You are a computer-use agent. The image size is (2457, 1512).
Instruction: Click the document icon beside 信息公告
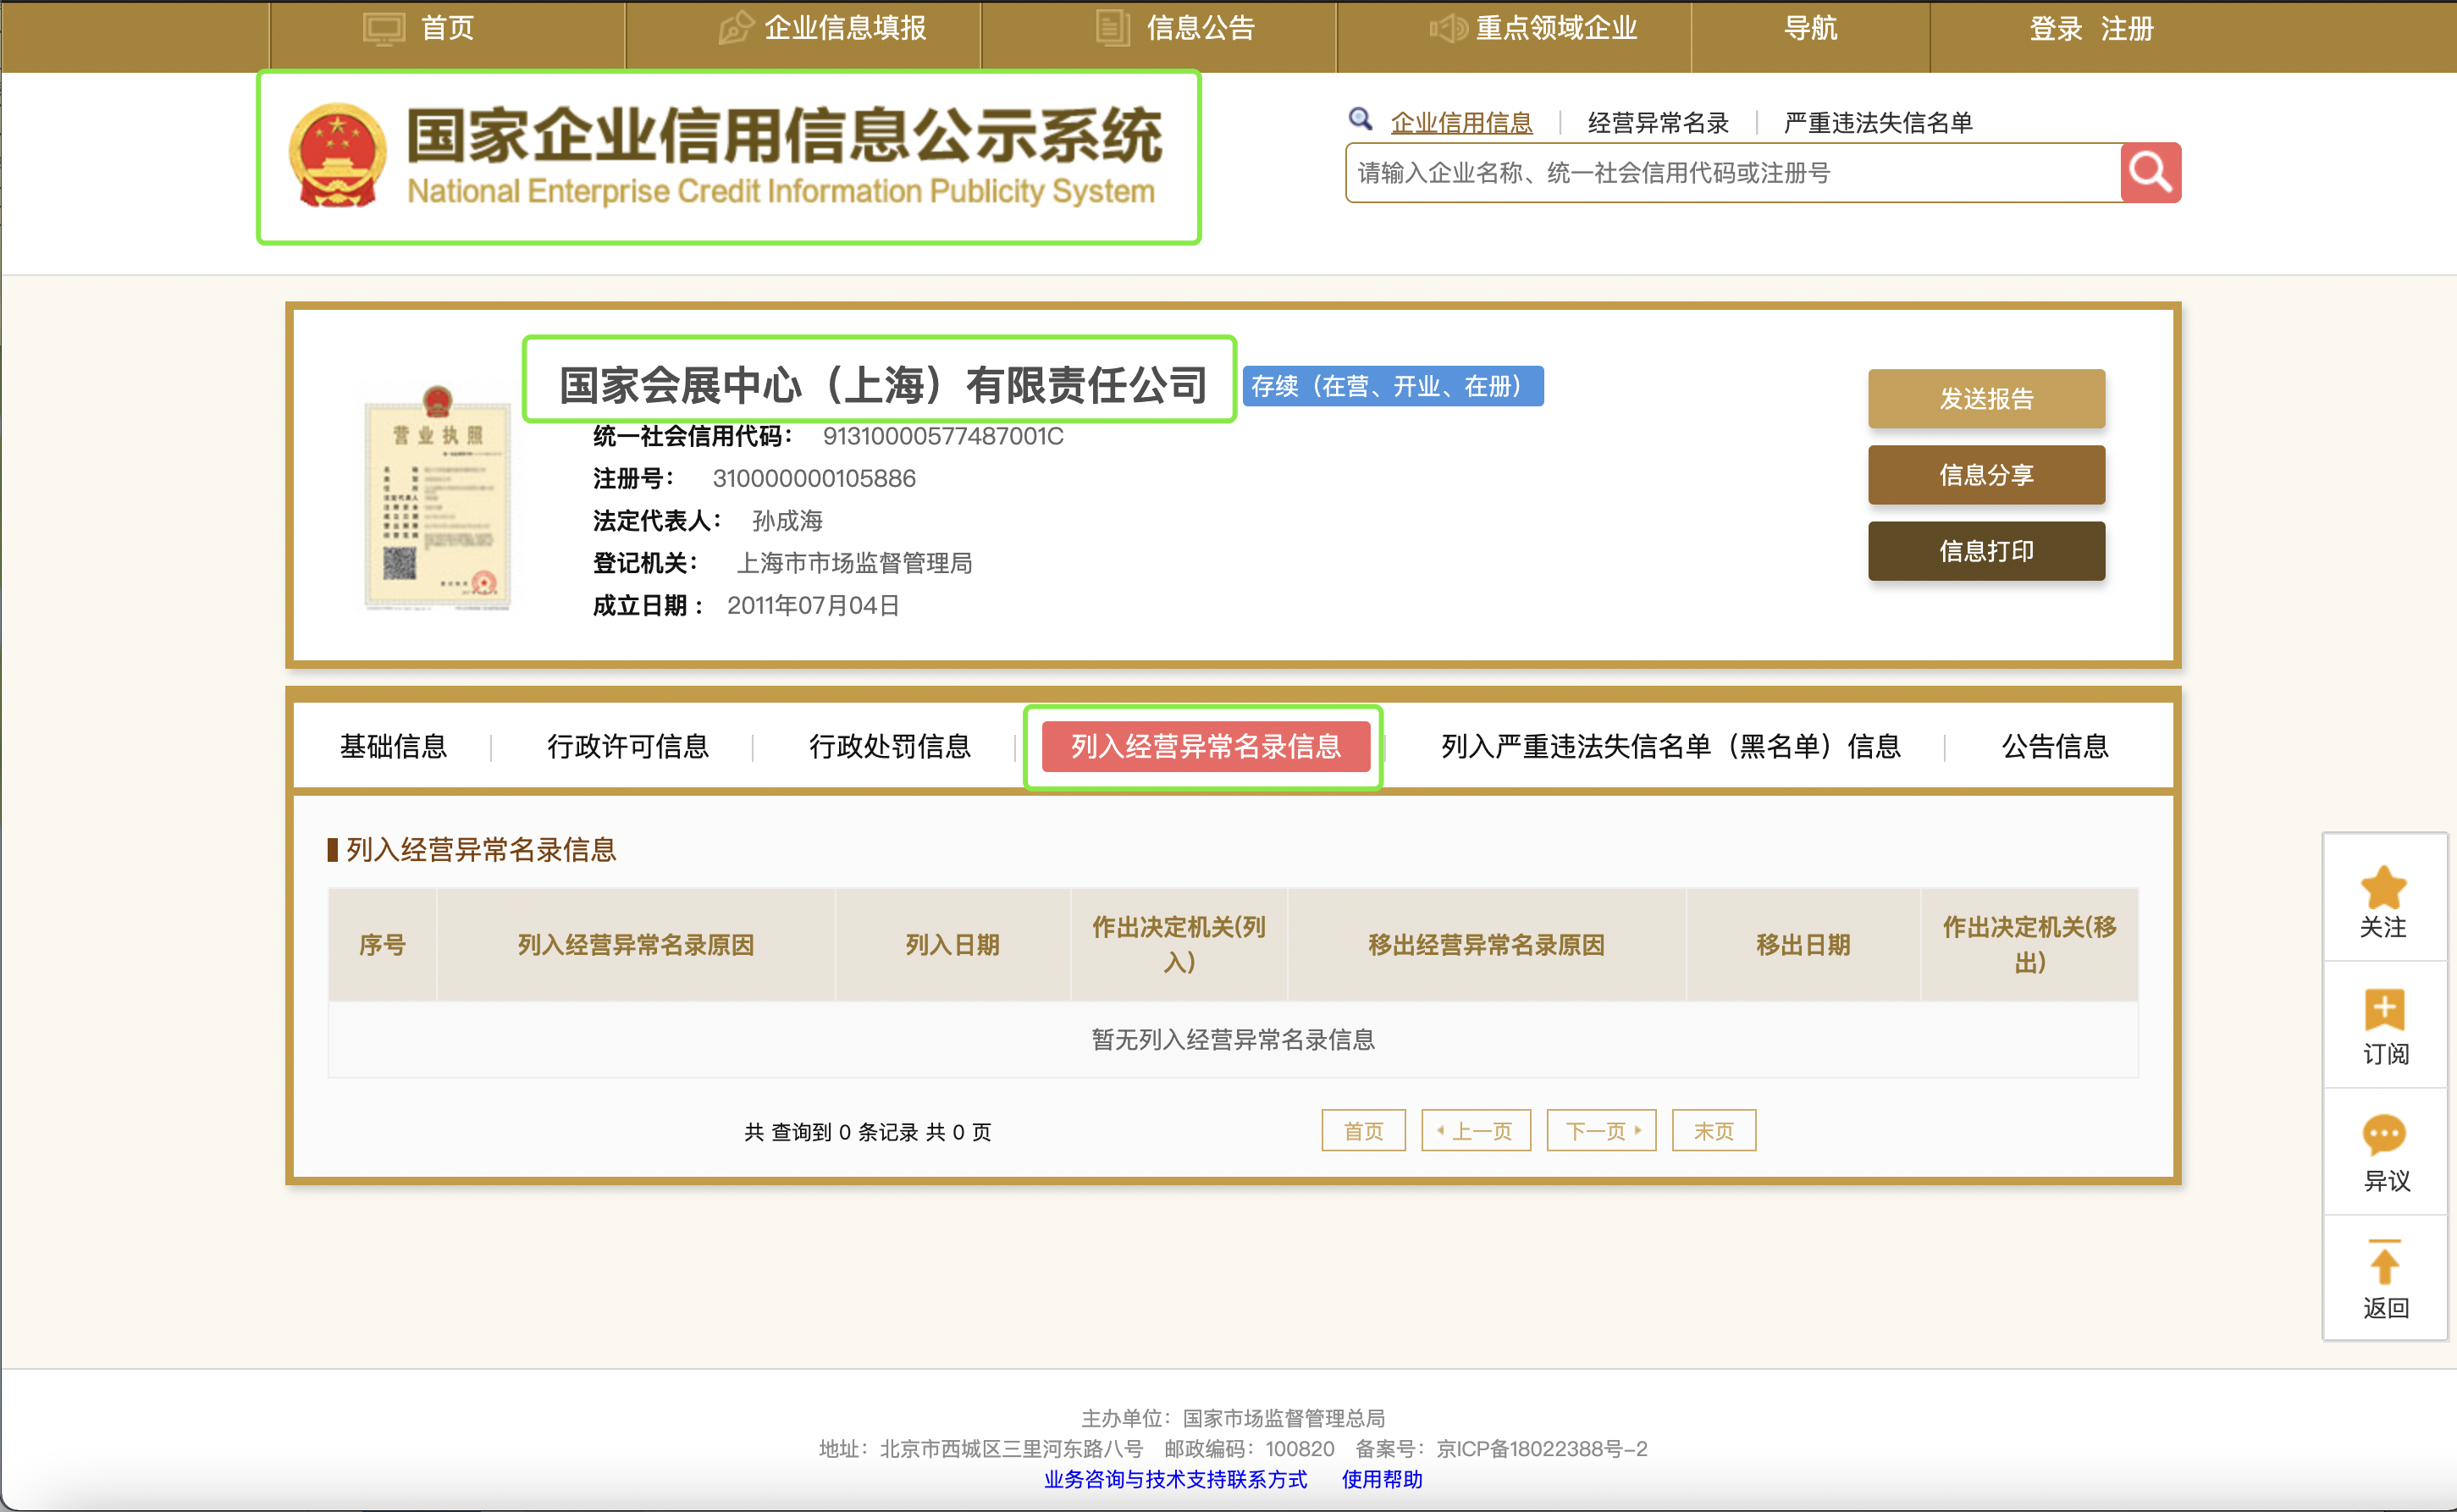1112,28
